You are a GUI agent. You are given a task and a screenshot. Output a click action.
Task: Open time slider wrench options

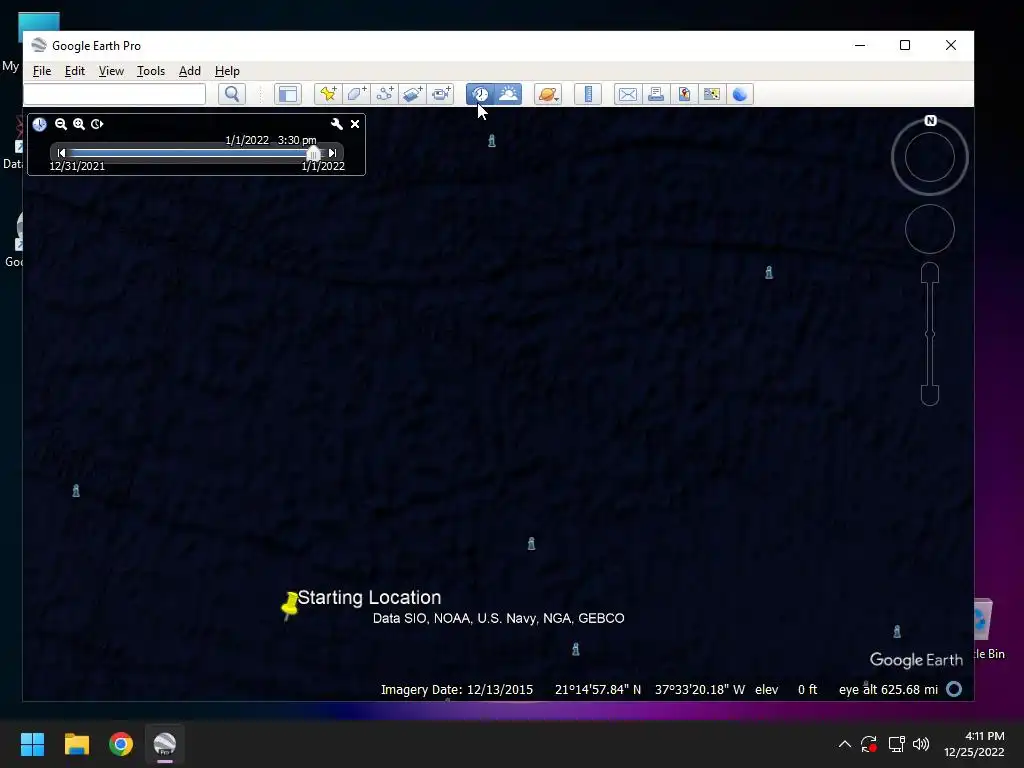pos(336,124)
